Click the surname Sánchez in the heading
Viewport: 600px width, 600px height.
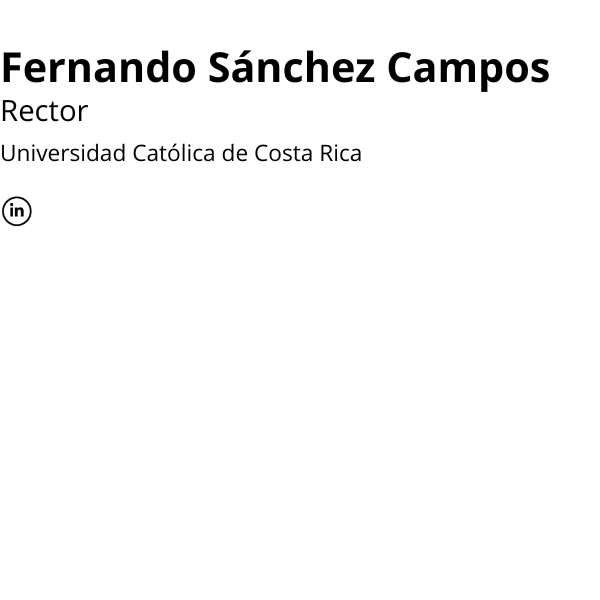(x=291, y=68)
